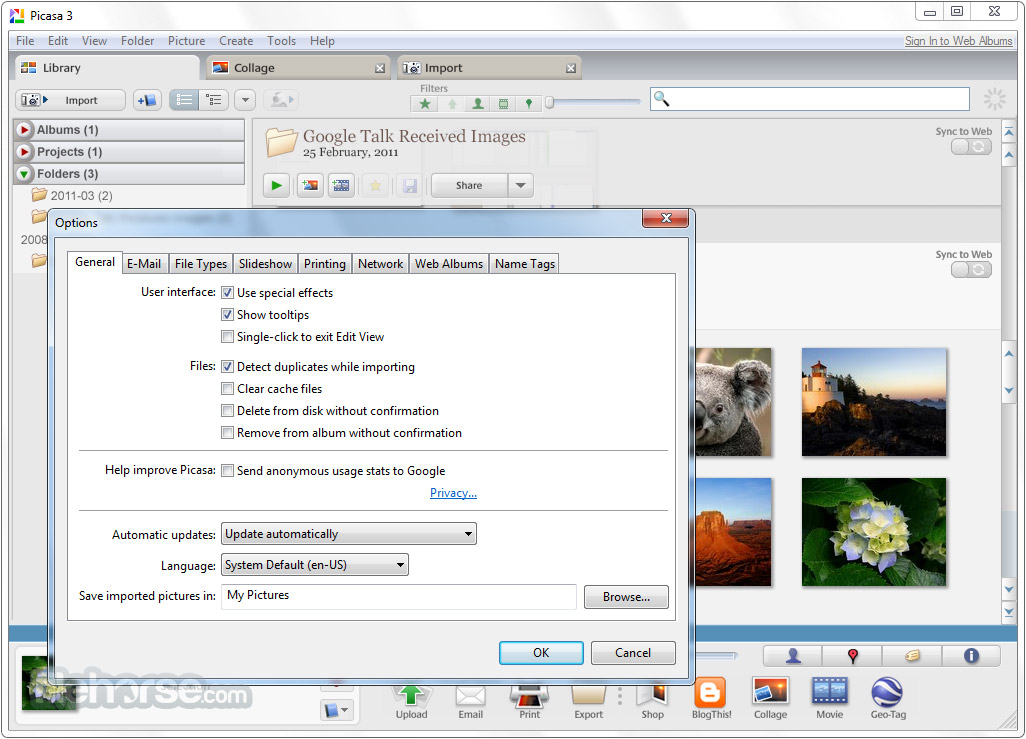Open the File menu

tap(25, 41)
